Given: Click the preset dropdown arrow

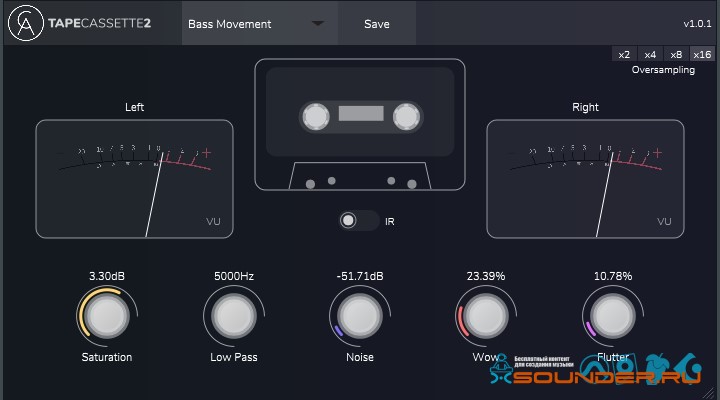Looking at the screenshot, I should pos(318,23).
